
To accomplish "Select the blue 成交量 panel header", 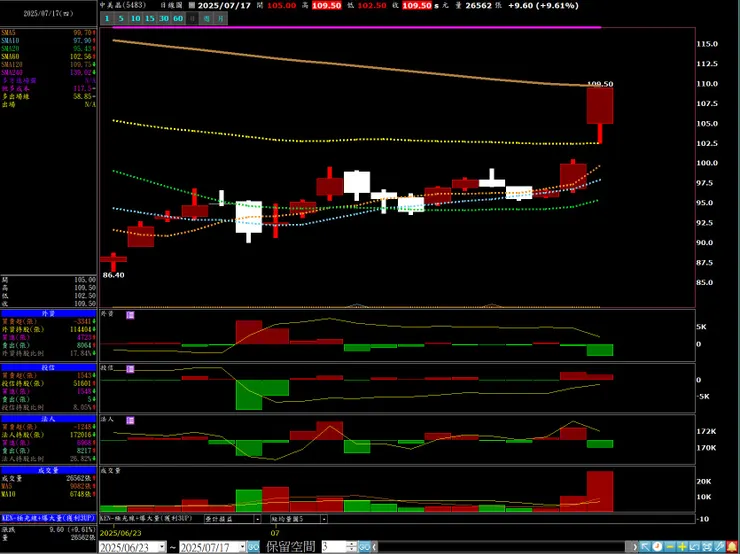I will (x=48, y=470).
